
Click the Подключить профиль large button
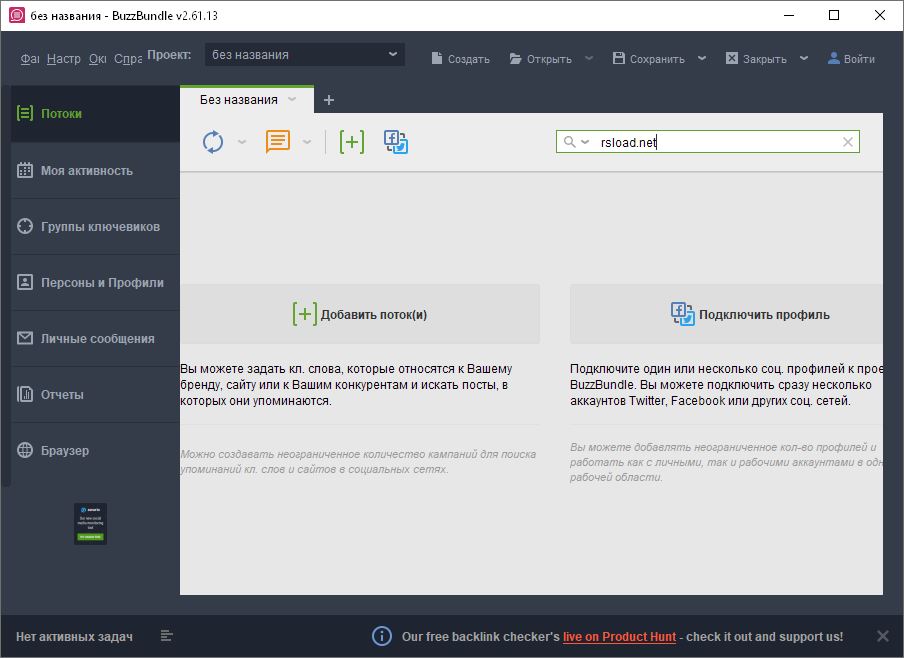[x=726, y=314]
